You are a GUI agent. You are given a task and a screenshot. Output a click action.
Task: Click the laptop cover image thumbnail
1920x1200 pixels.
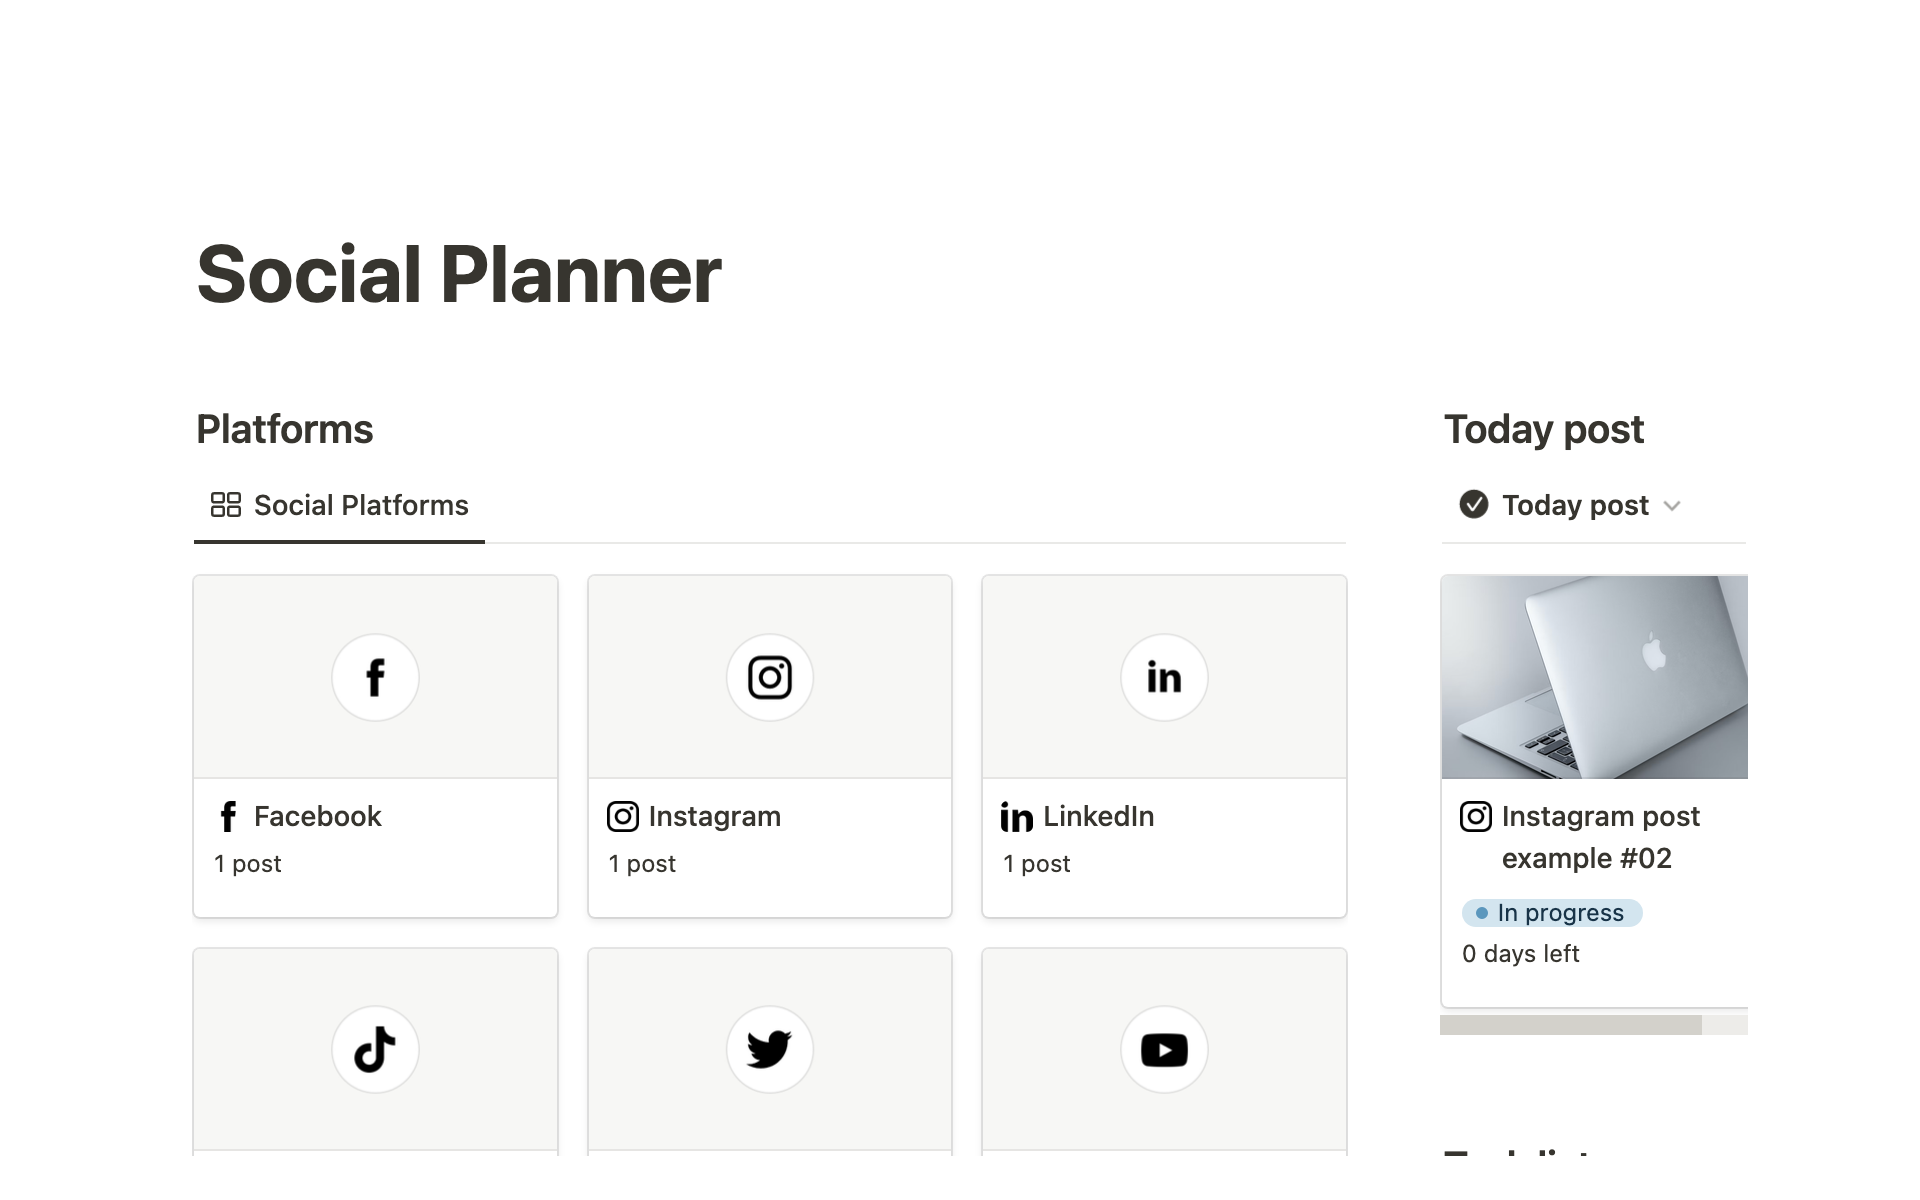tap(1594, 677)
